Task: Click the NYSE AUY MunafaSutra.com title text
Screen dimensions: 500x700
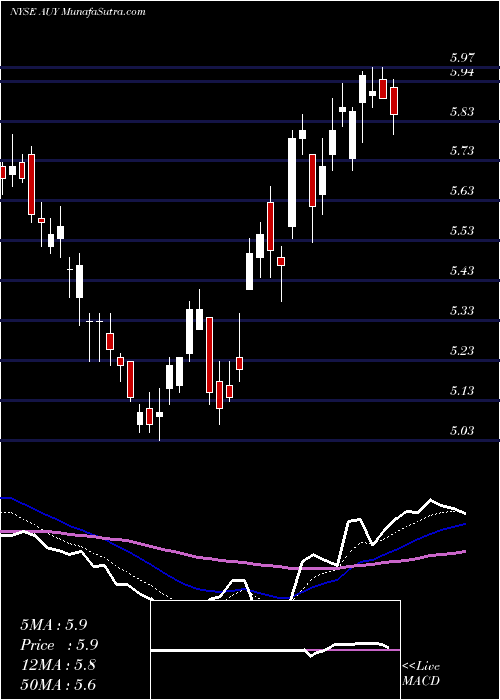Action: click(x=78, y=12)
